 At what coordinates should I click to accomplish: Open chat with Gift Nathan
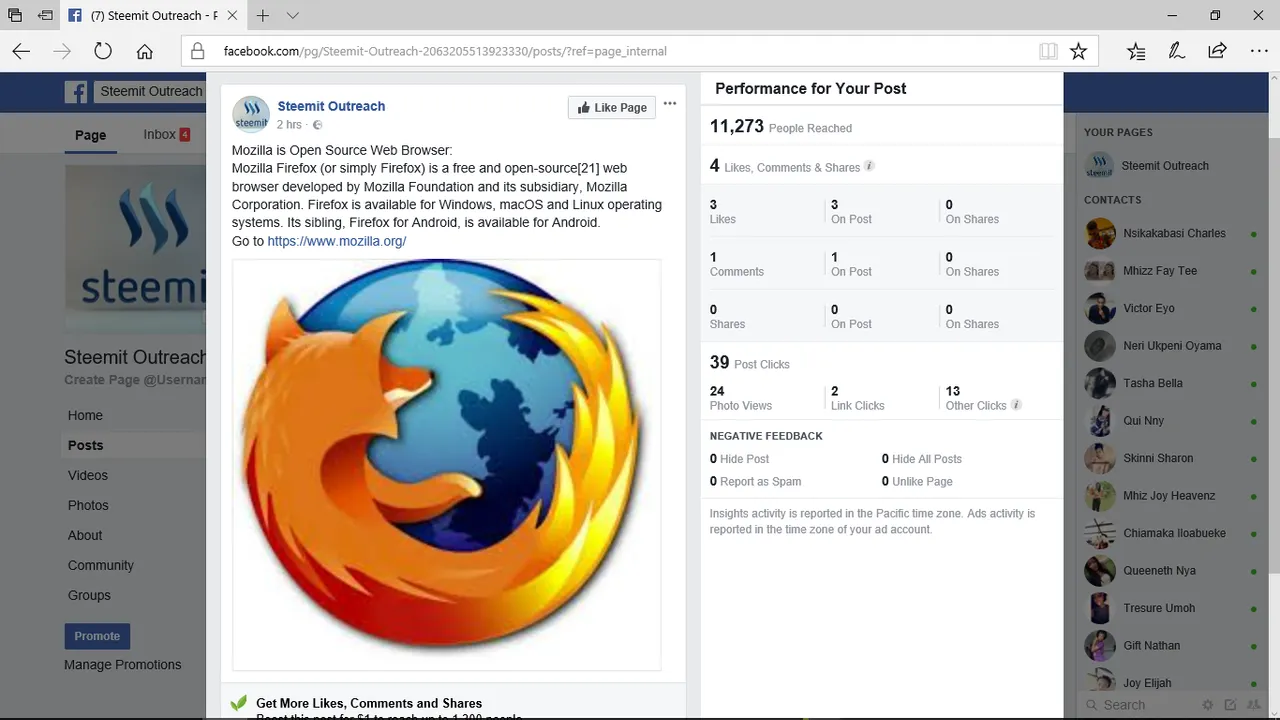click(x=1172, y=646)
